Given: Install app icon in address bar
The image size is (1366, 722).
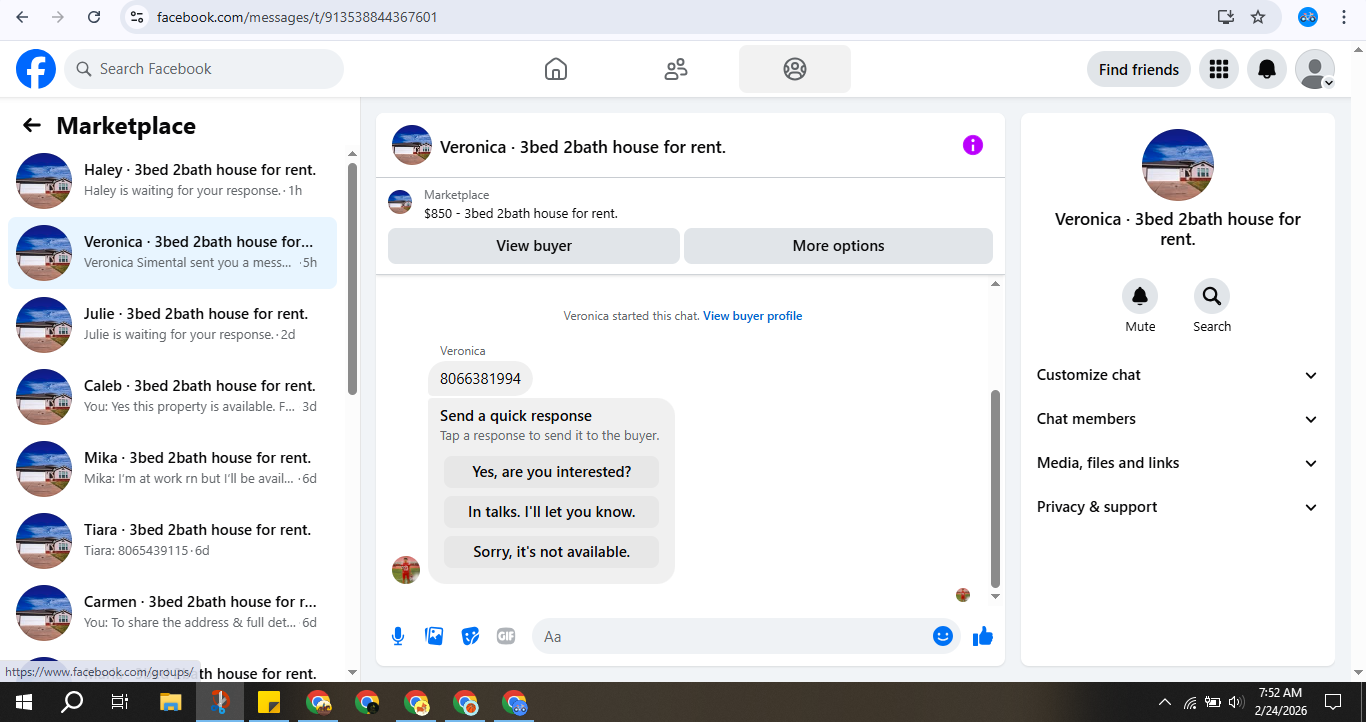Looking at the screenshot, I should coord(1226,17).
